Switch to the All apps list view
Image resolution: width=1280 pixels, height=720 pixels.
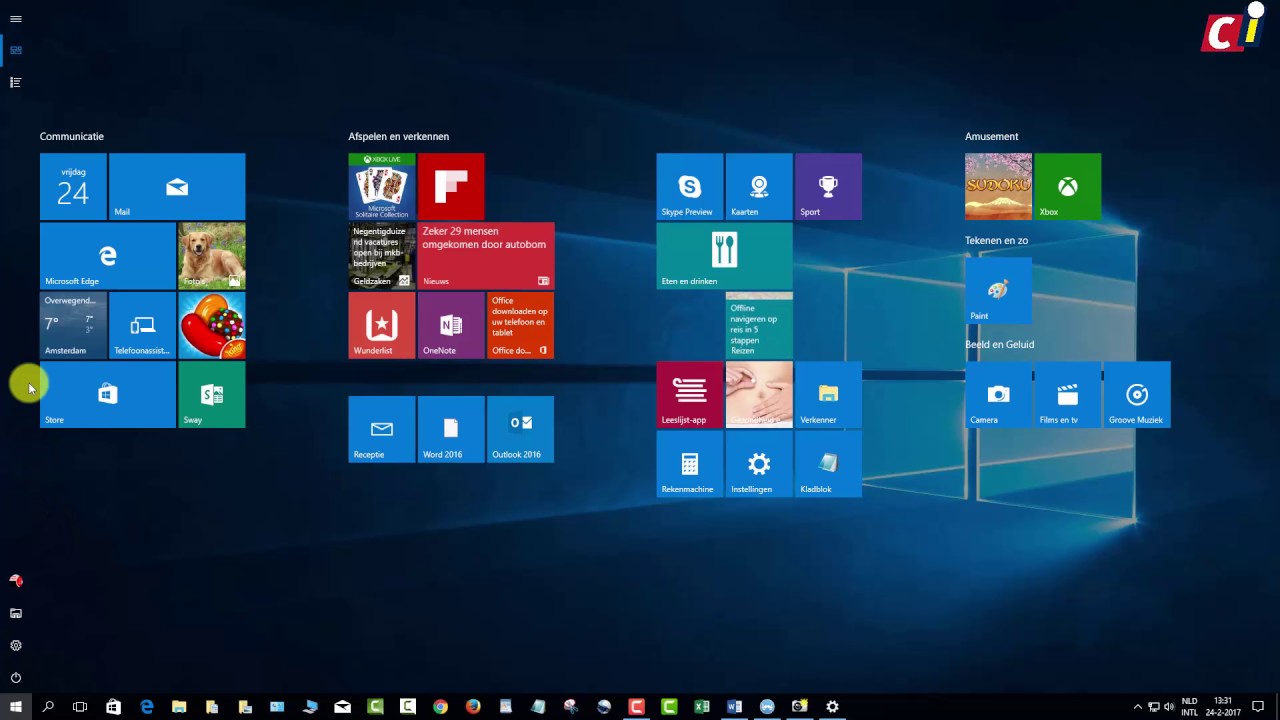pos(16,82)
